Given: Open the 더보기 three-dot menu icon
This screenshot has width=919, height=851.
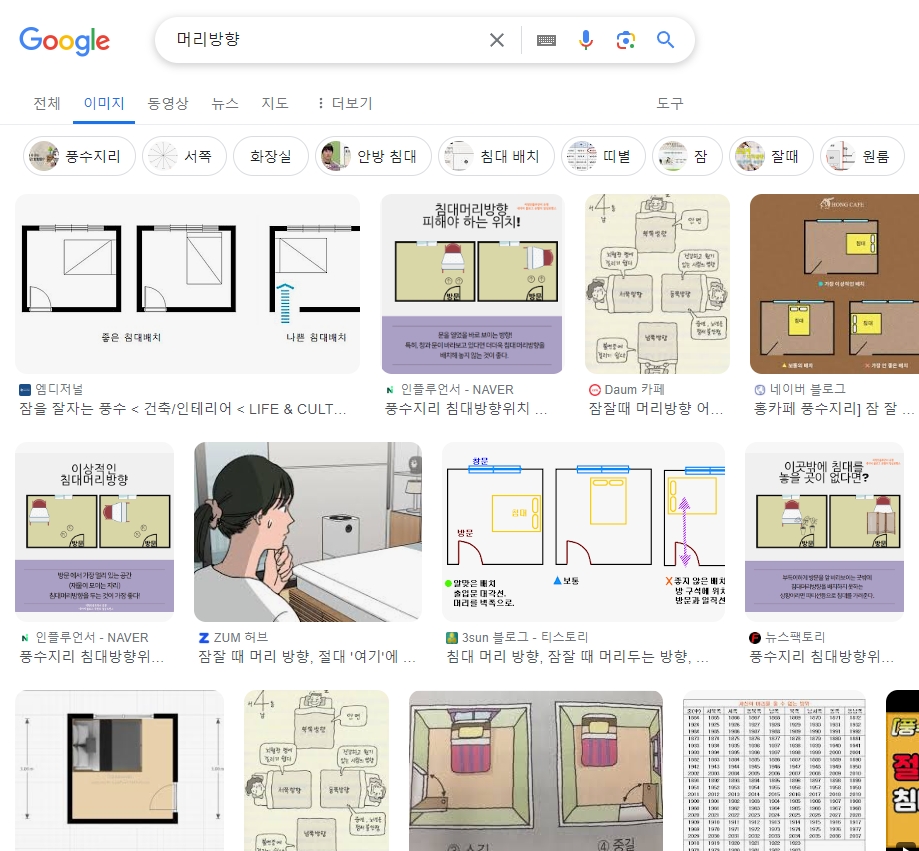Looking at the screenshot, I should pyautogui.click(x=319, y=103).
